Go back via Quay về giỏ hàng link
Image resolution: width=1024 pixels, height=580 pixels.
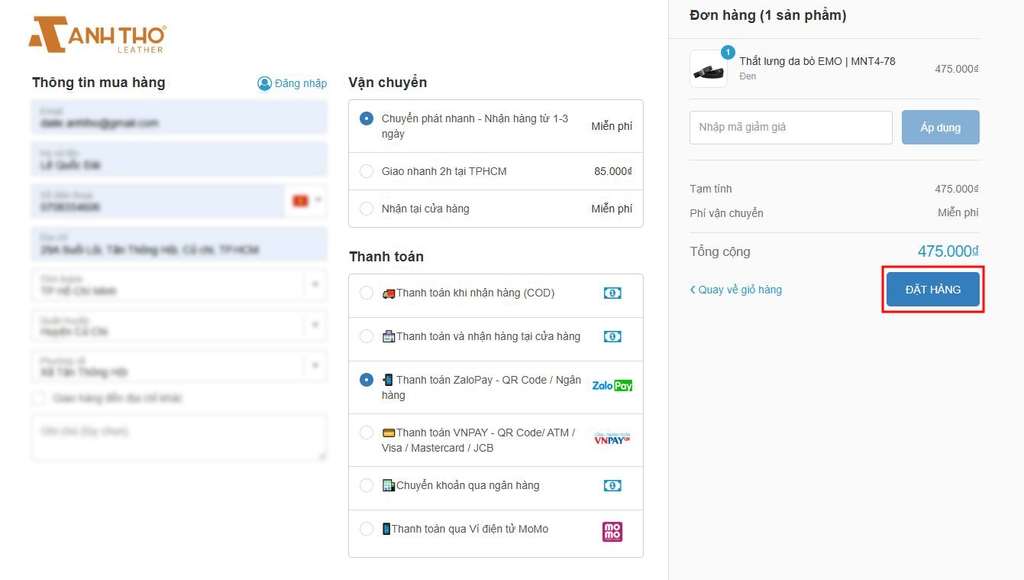(x=736, y=289)
